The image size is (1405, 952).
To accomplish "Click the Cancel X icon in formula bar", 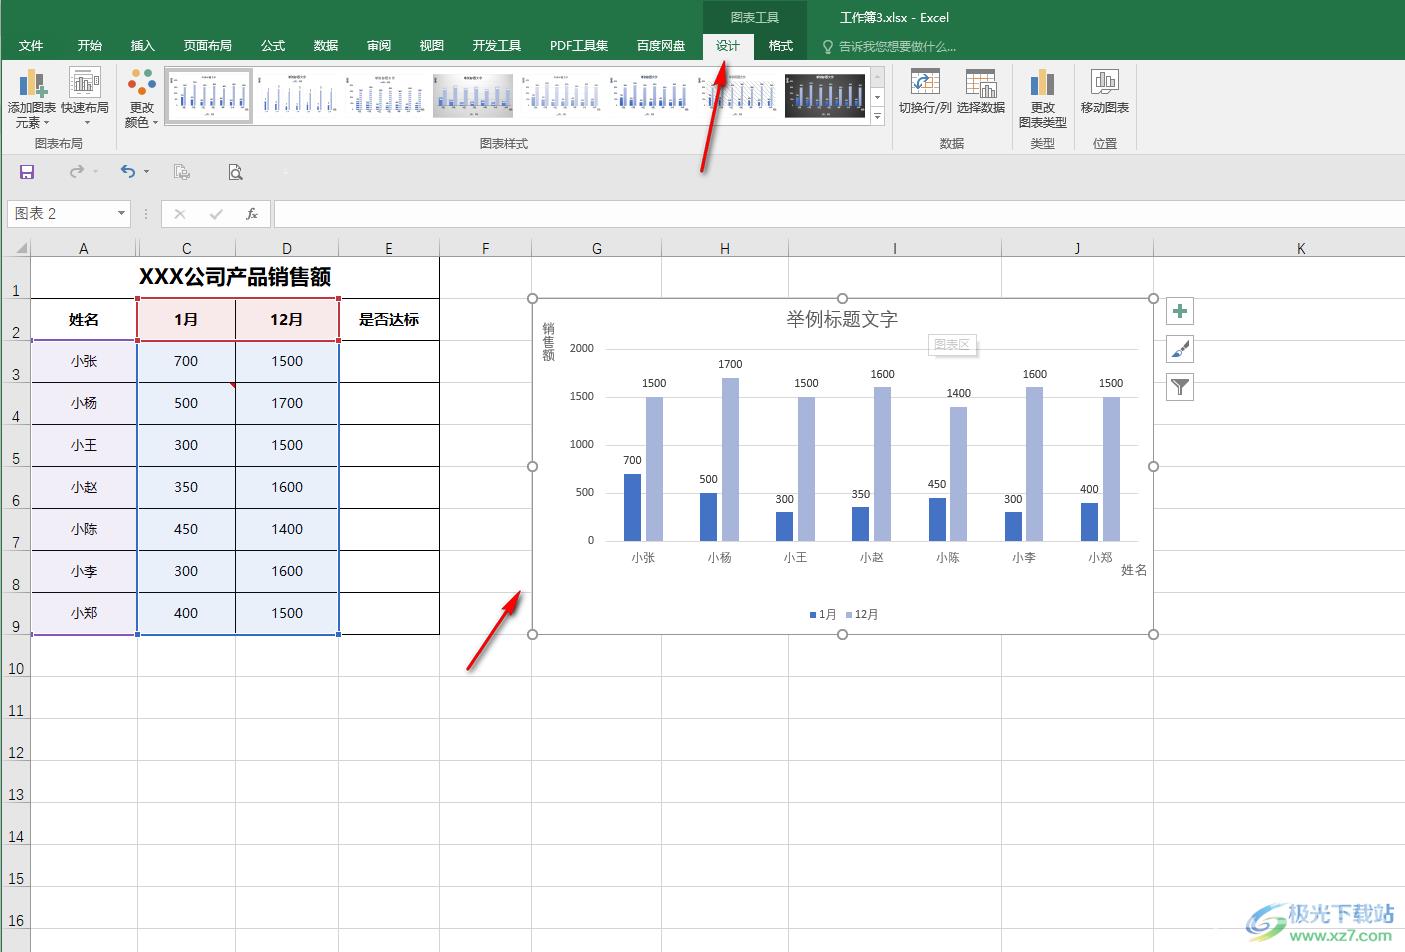I will 180,214.
